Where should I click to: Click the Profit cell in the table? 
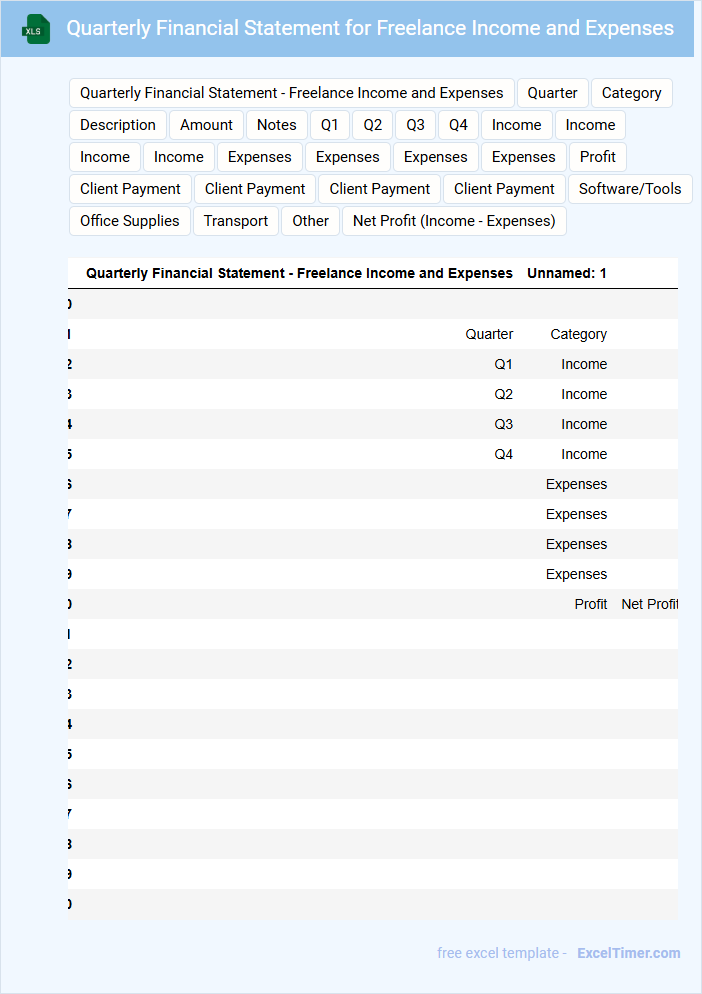(590, 604)
